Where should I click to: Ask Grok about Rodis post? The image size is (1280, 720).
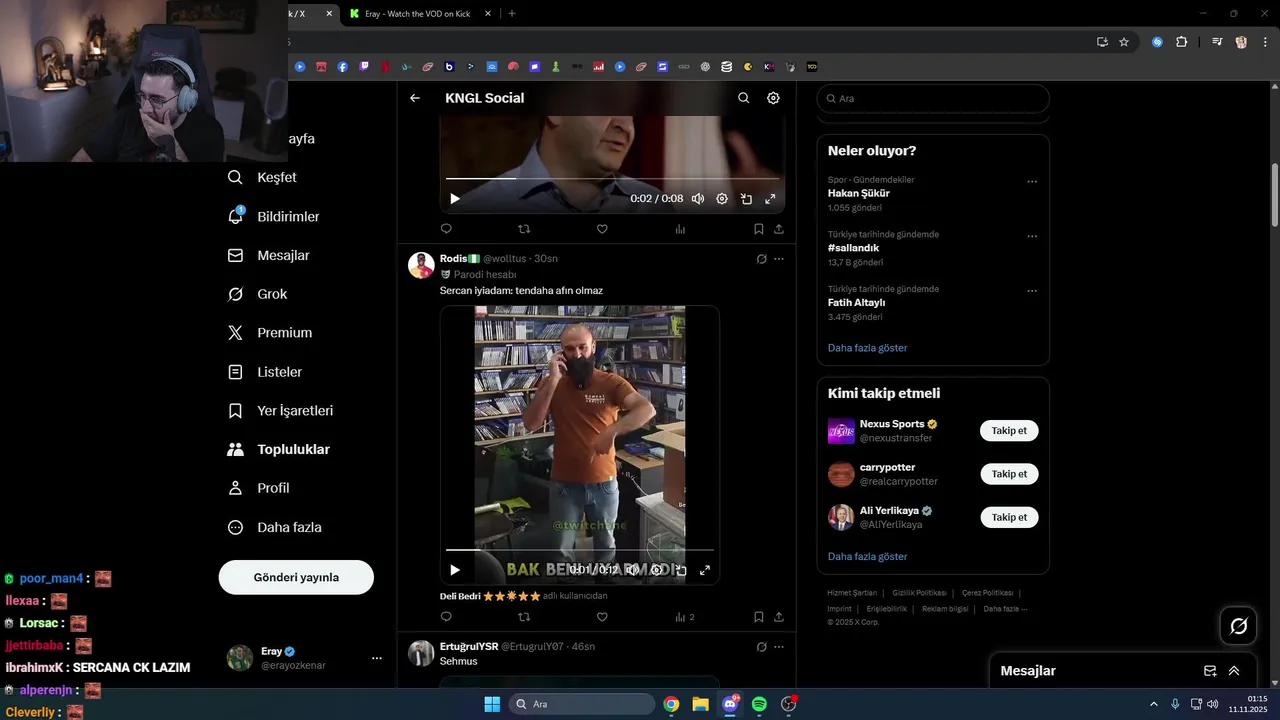coord(761,259)
